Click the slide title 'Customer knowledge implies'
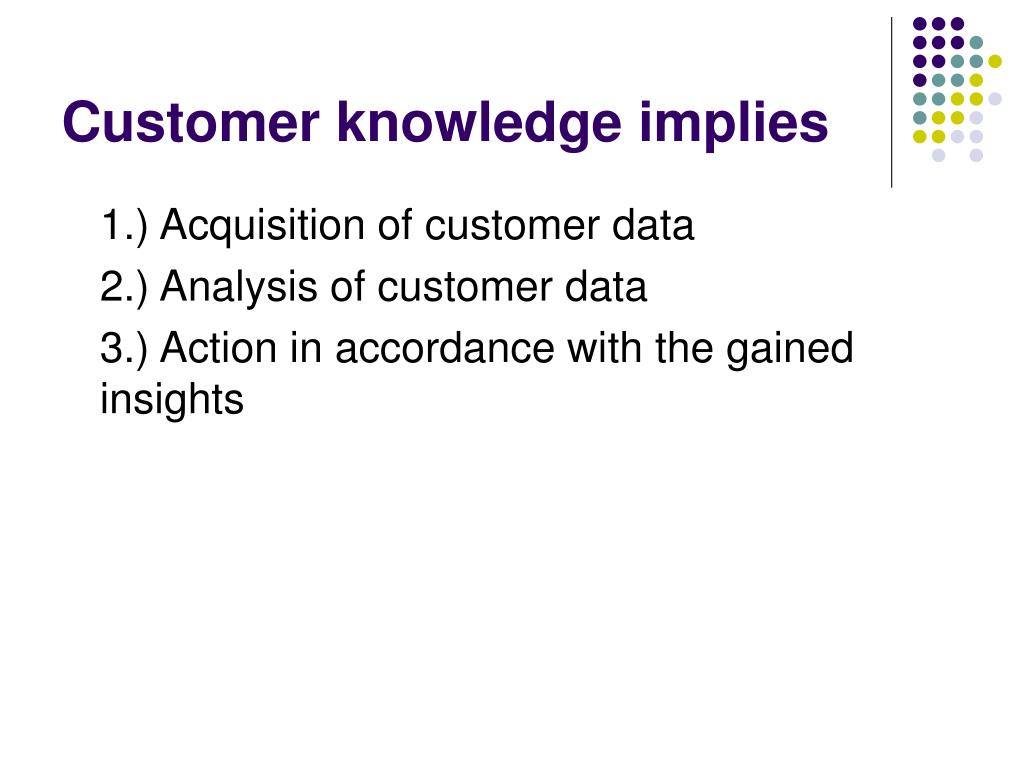This screenshot has height=768, width=1024. [445, 123]
